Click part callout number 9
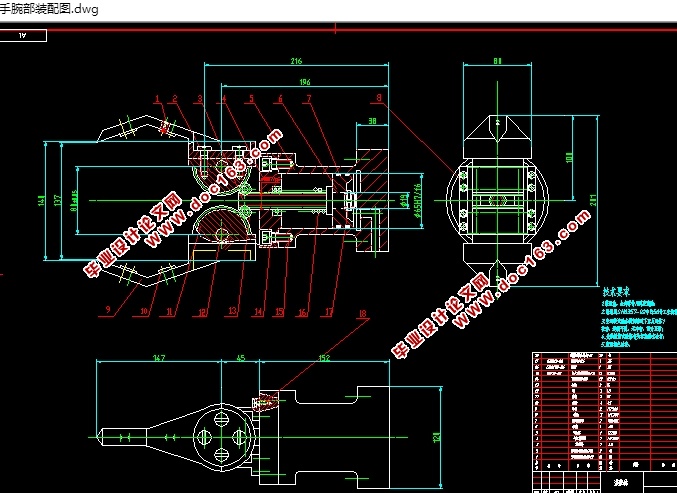This screenshot has height=493, width=677. [x=108, y=309]
